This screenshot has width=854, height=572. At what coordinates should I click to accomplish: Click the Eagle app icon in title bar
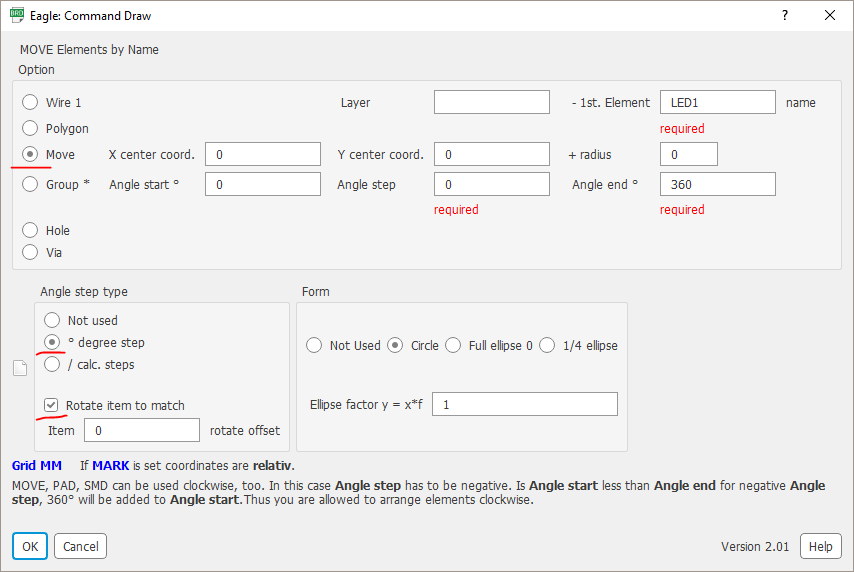pyautogui.click(x=17, y=16)
